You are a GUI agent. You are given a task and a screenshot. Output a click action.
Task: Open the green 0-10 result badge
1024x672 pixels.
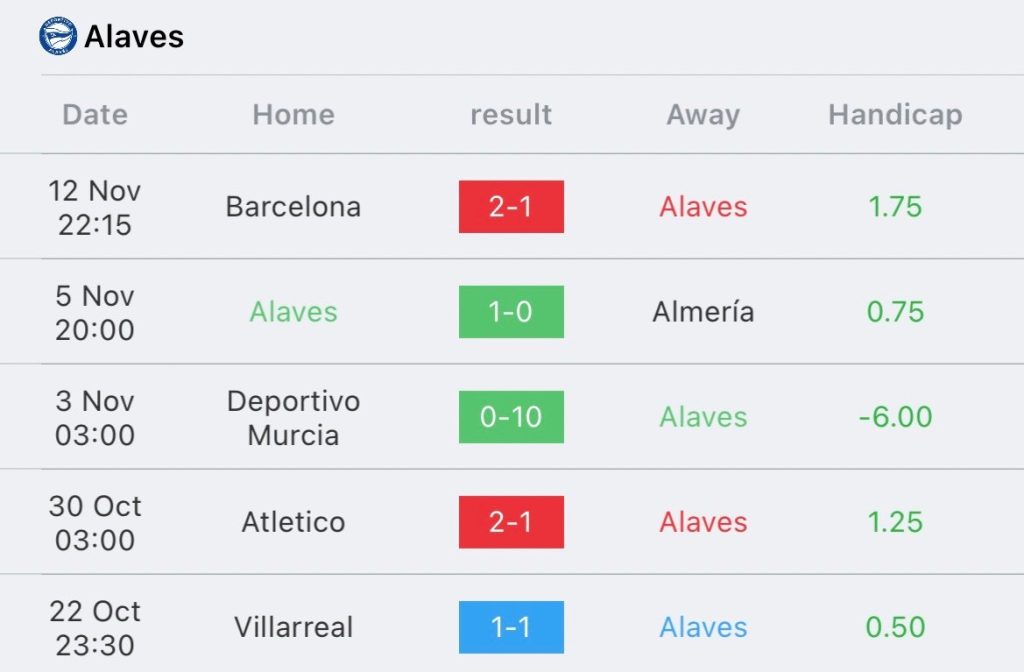(511, 417)
